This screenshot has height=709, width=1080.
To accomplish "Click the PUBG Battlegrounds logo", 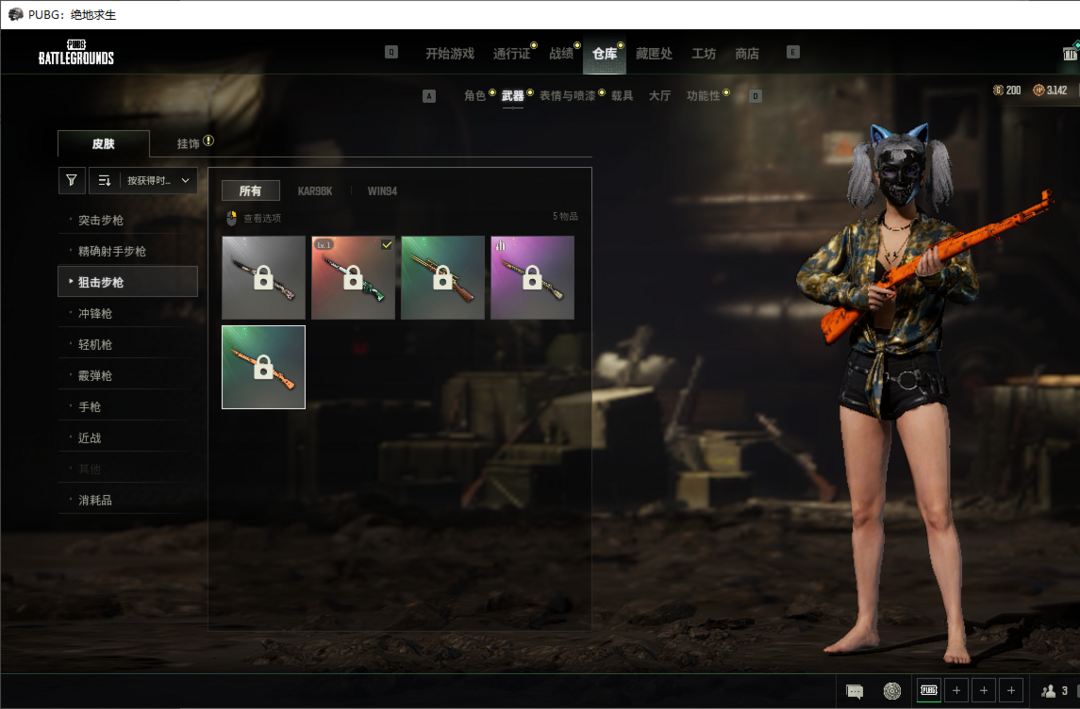I will pyautogui.click(x=76, y=52).
